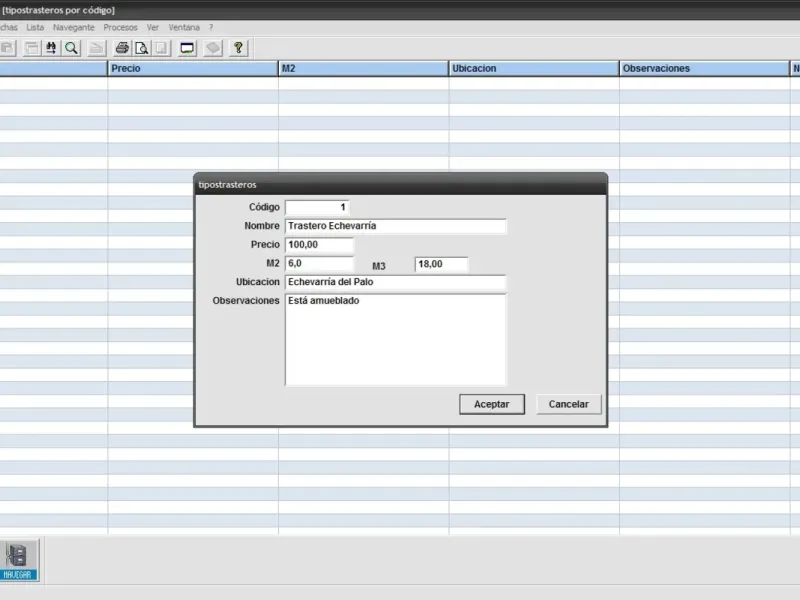800x600 pixels.
Task: Click the grayed blank page toolbar icon
Action: coord(161,48)
